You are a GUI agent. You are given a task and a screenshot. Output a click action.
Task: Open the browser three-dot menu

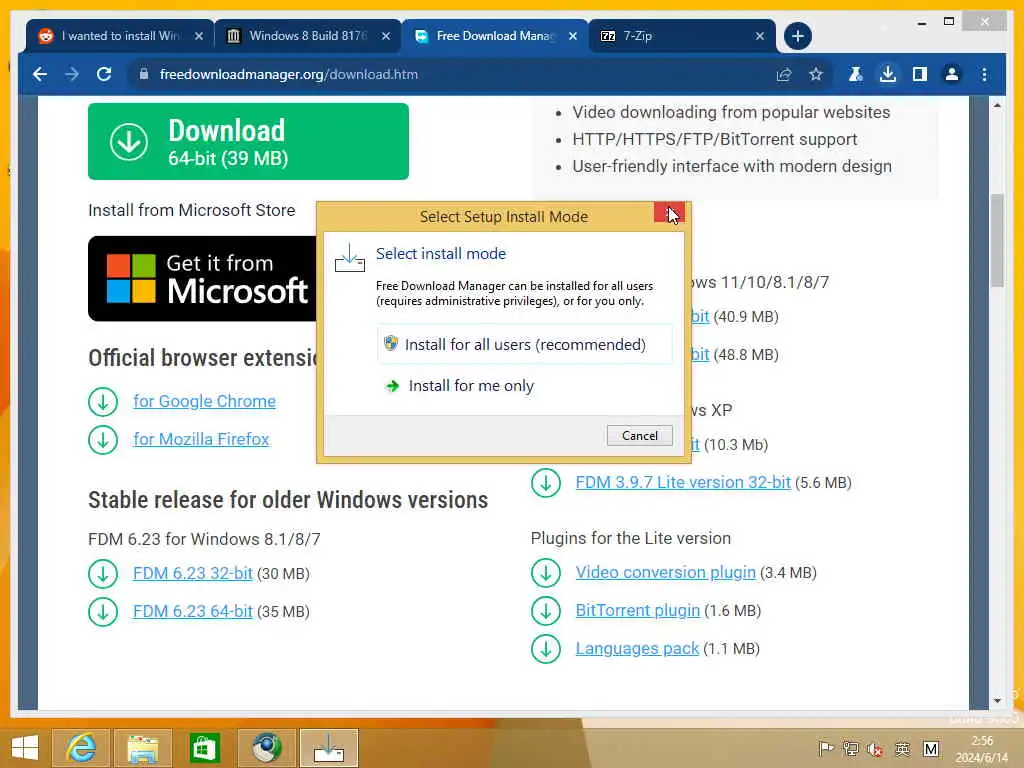(x=984, y=74)
